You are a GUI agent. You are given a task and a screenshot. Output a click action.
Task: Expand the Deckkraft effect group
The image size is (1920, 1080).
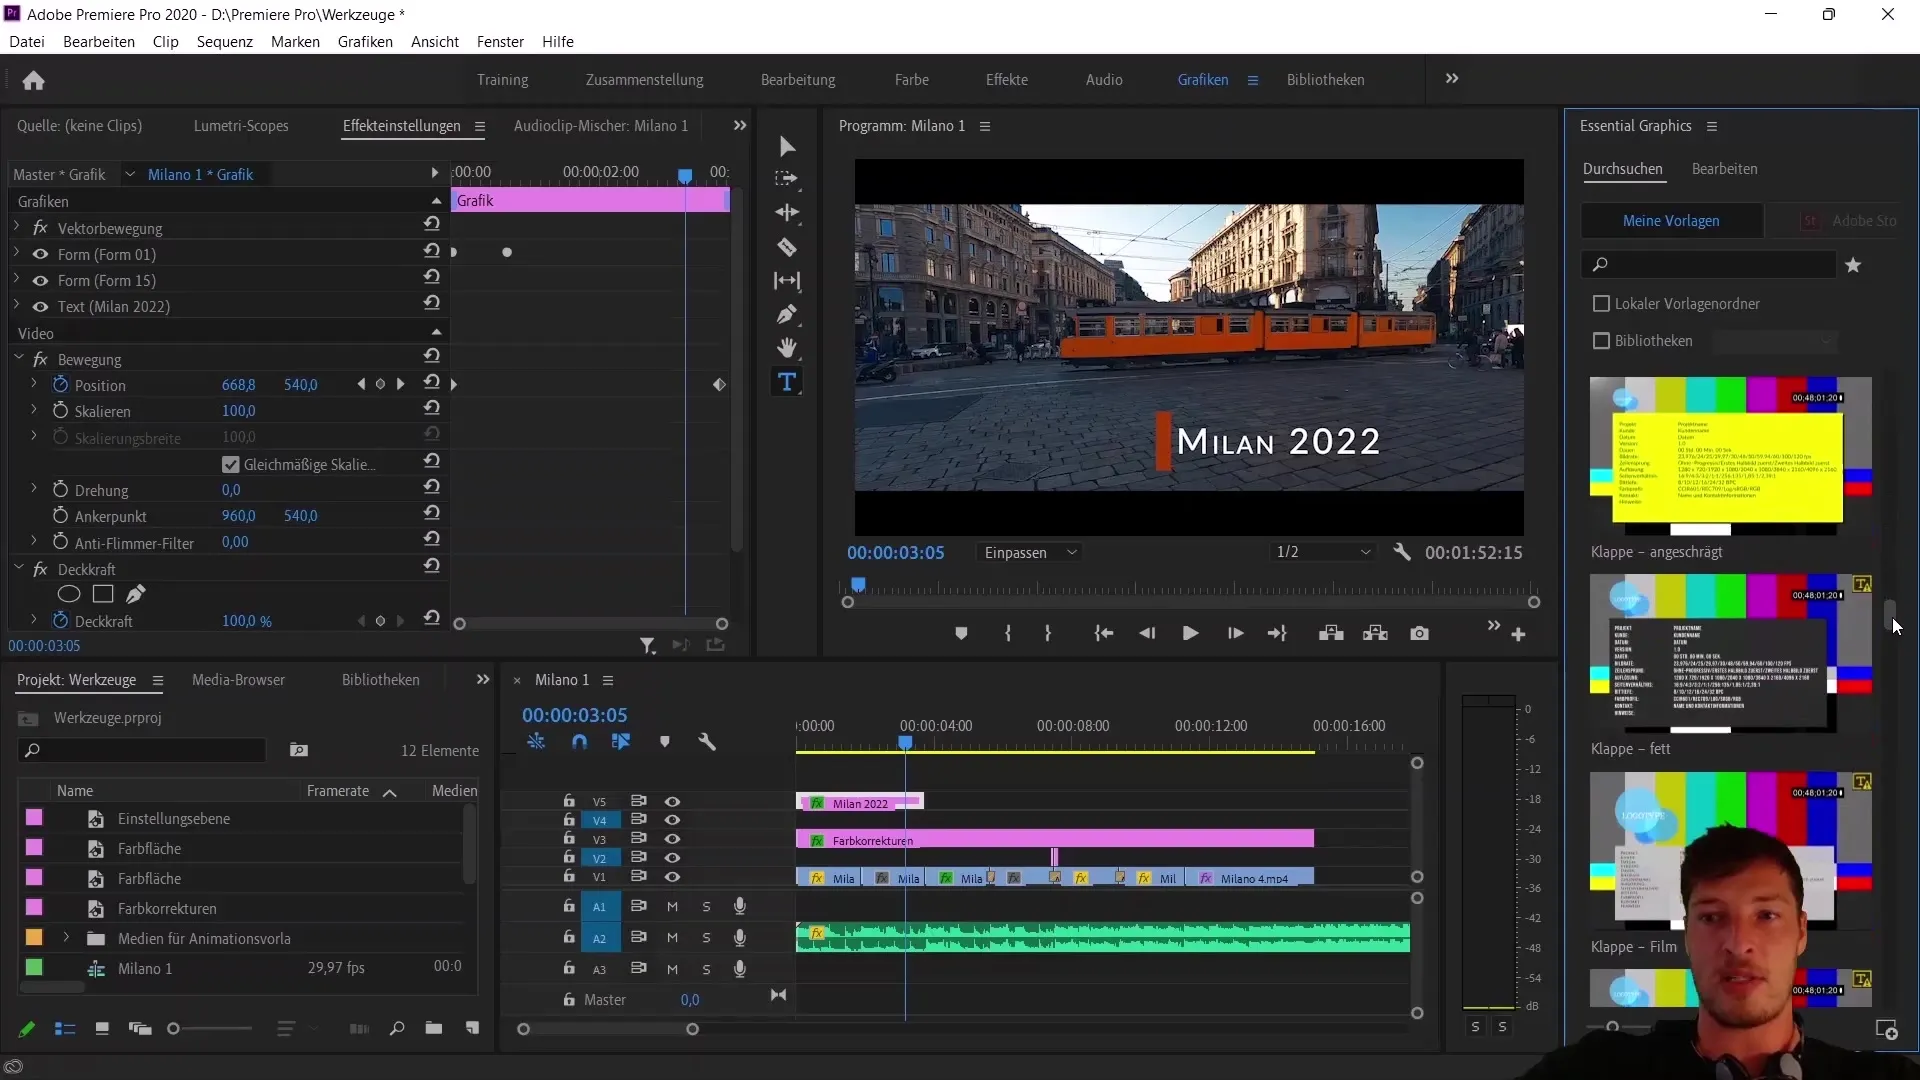[17, 568]
